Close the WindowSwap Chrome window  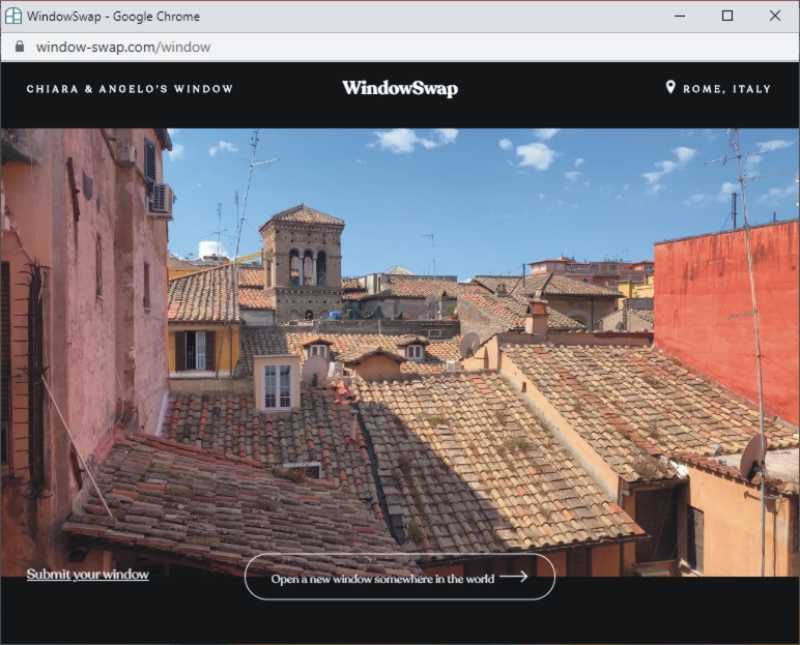(x=775, y=16)
